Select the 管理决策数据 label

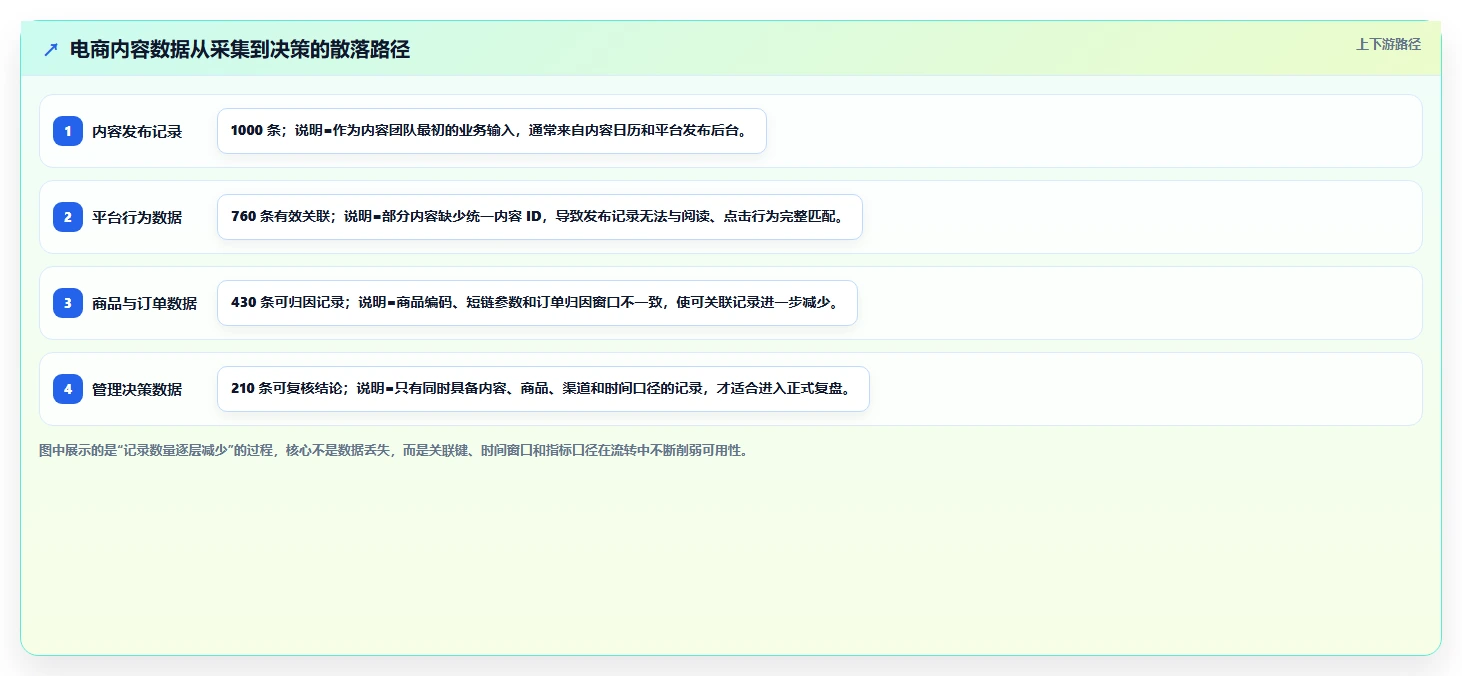(x=137, y=389)
